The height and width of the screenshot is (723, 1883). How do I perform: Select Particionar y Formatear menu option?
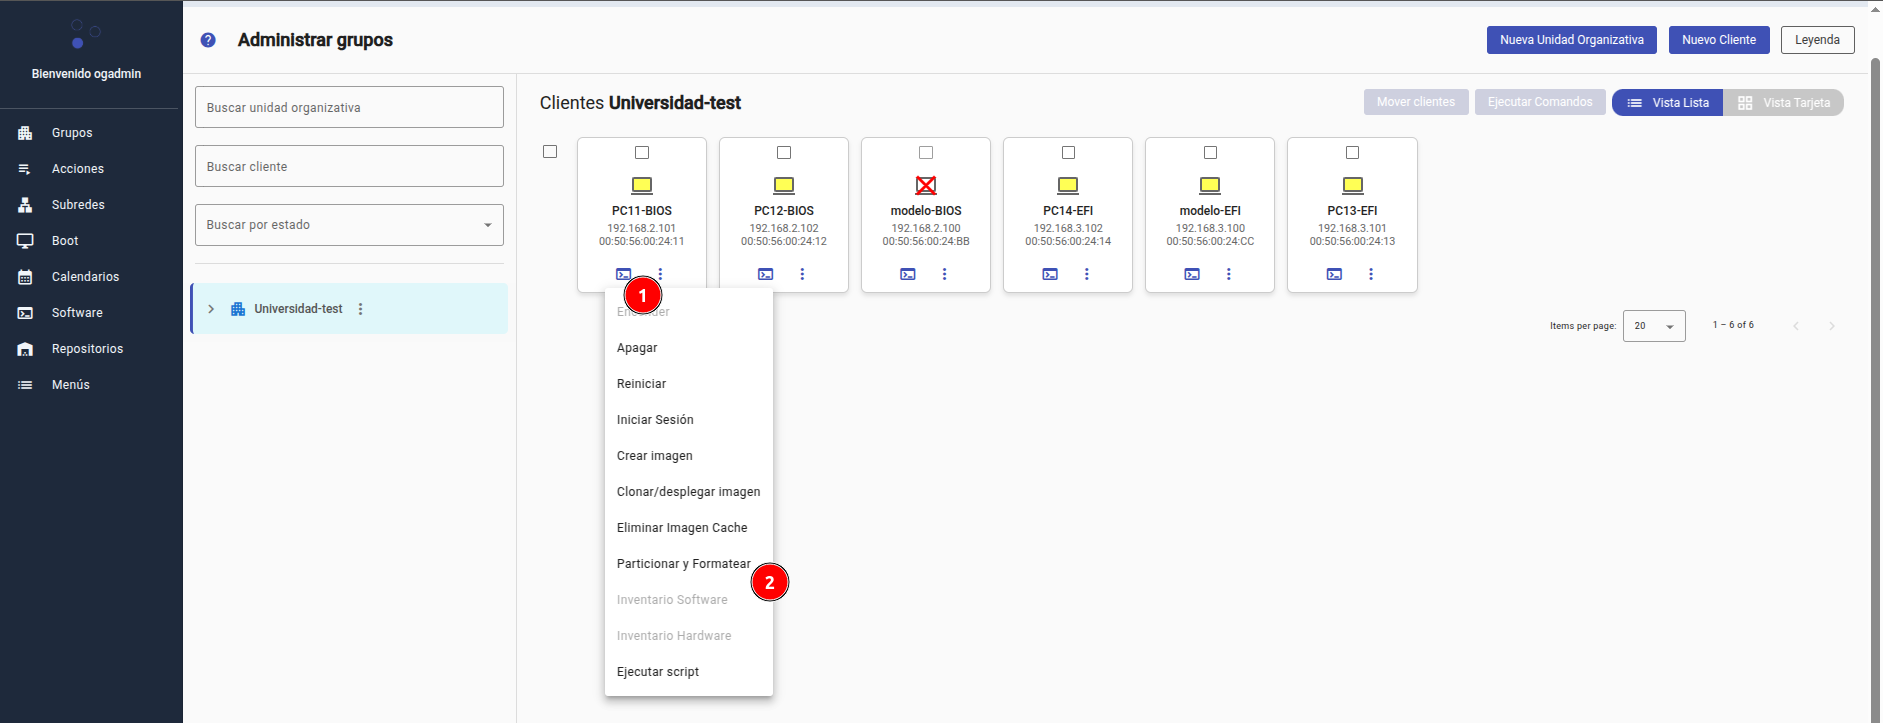click(x=683, y=564)
